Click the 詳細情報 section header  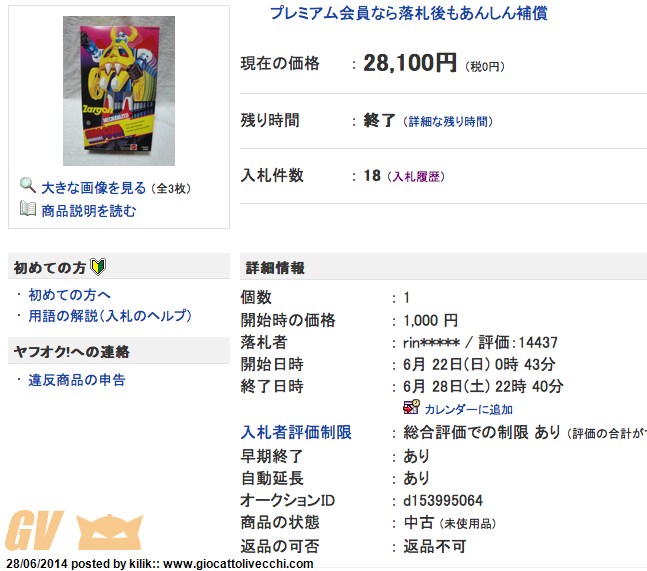click(x=275, y=268)
